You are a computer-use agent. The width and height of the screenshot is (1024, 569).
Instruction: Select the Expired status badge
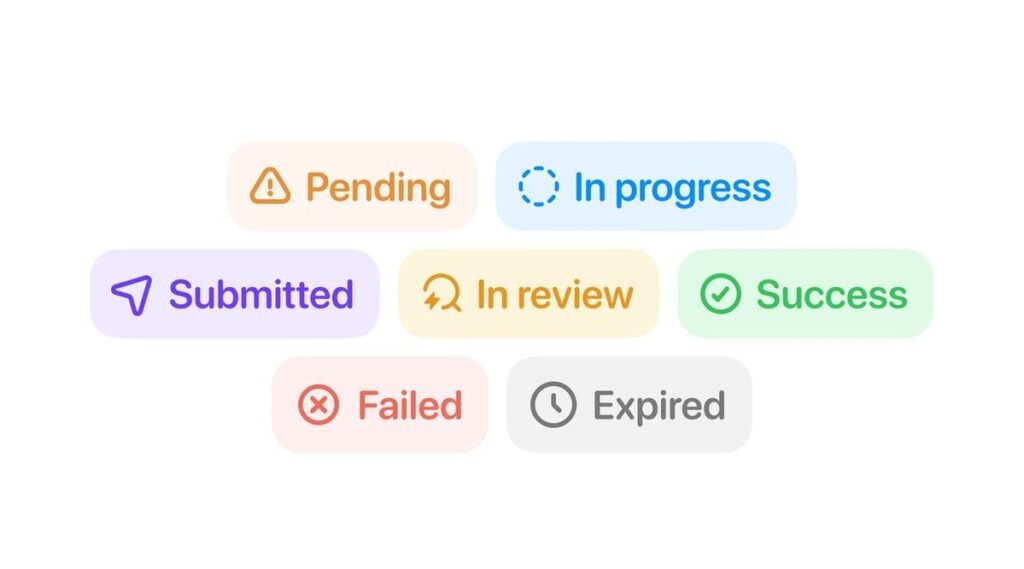(x=629, y=405)
